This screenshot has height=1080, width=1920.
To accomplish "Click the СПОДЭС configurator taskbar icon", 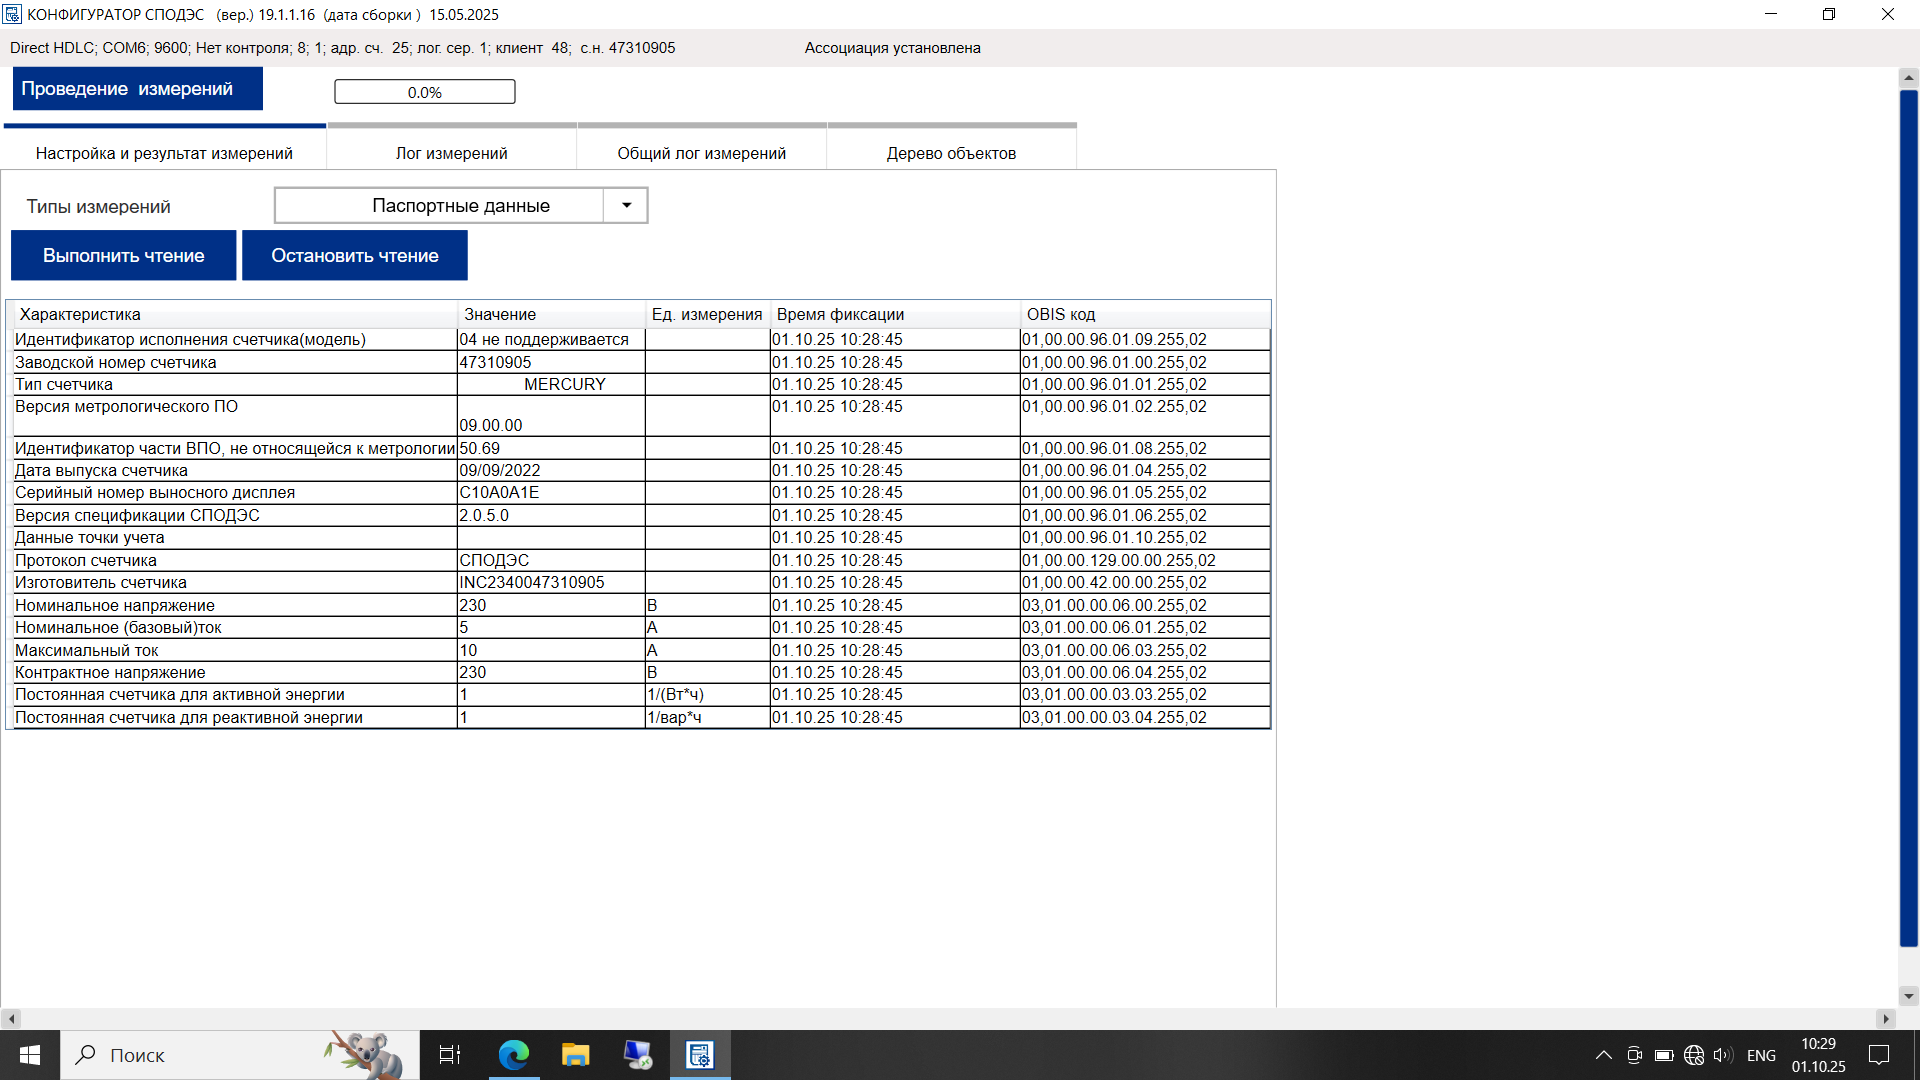I will (700, 1055).
